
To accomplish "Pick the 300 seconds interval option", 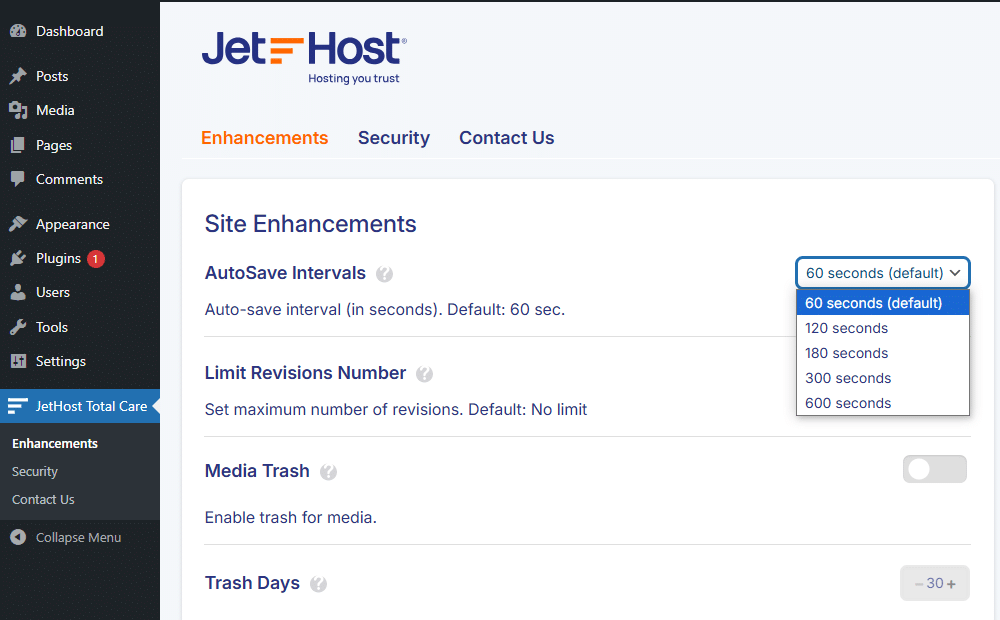I will tap(883, 378).
